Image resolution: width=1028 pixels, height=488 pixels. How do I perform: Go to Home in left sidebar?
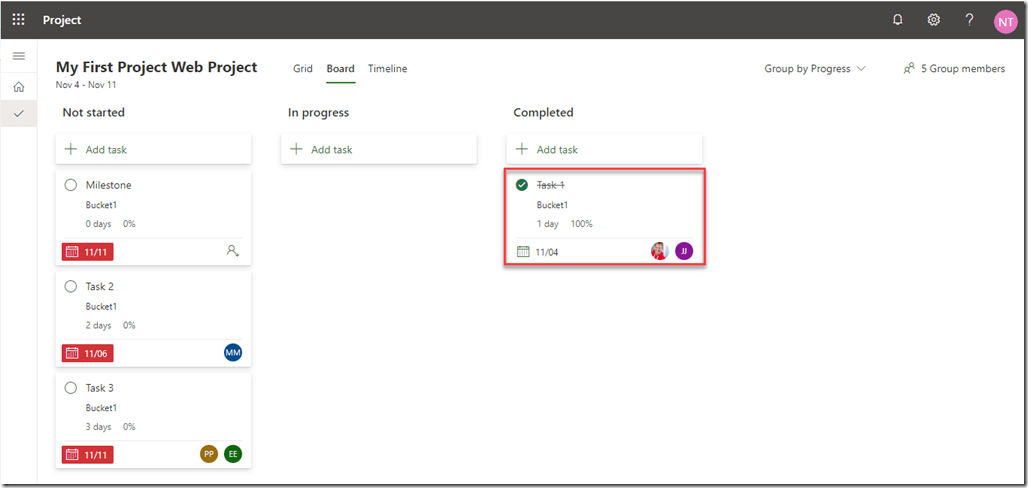point(18,87)
